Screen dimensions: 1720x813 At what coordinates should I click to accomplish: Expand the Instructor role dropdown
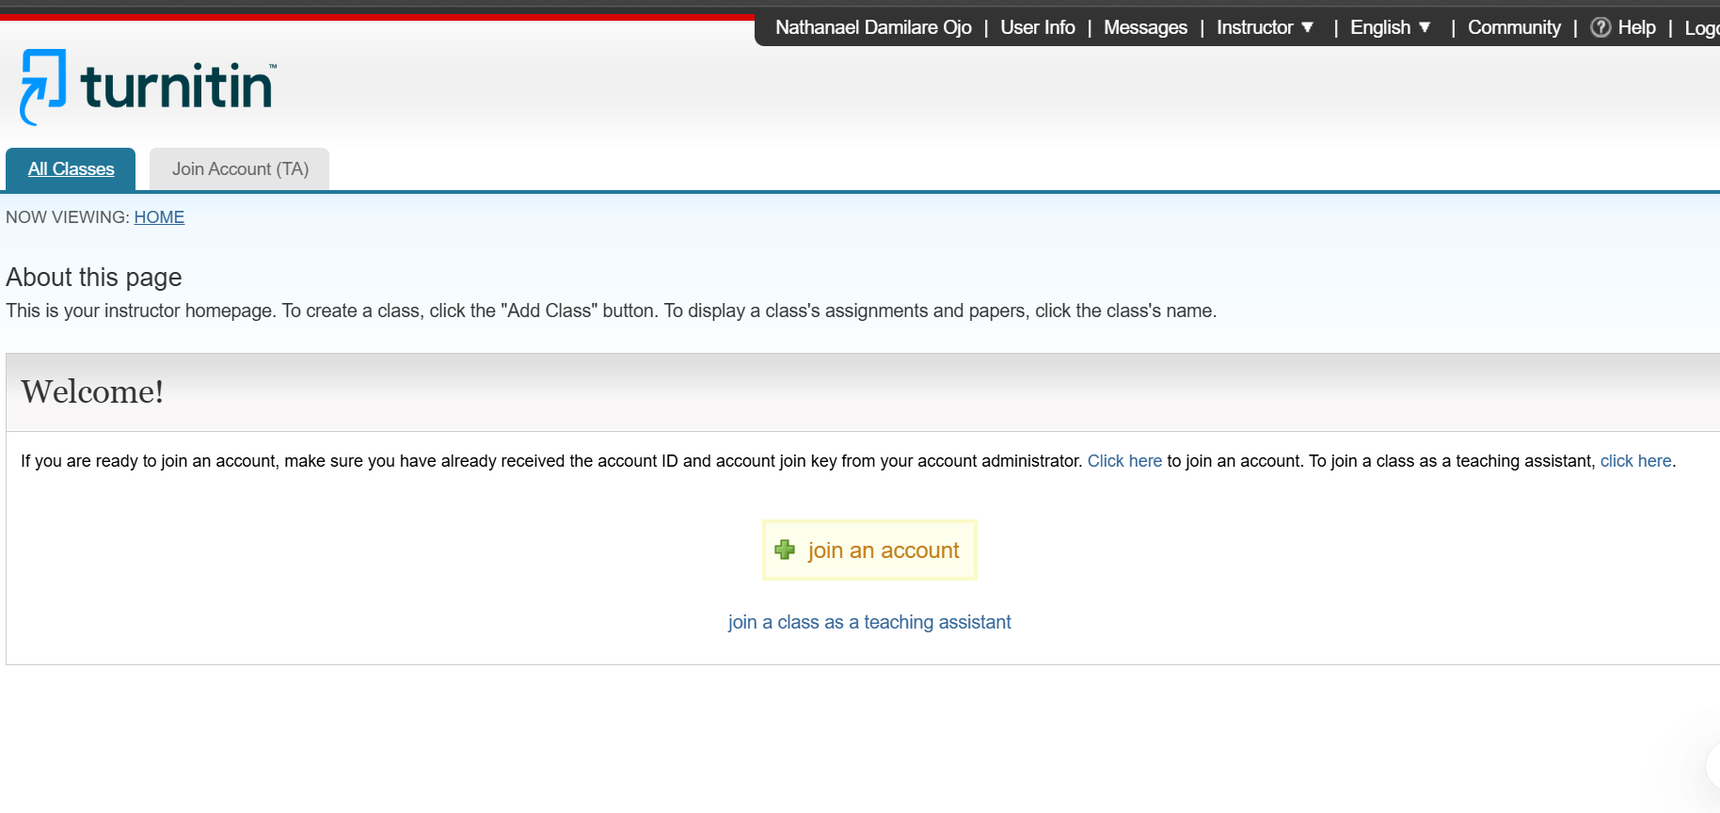tap(1265, 28)
